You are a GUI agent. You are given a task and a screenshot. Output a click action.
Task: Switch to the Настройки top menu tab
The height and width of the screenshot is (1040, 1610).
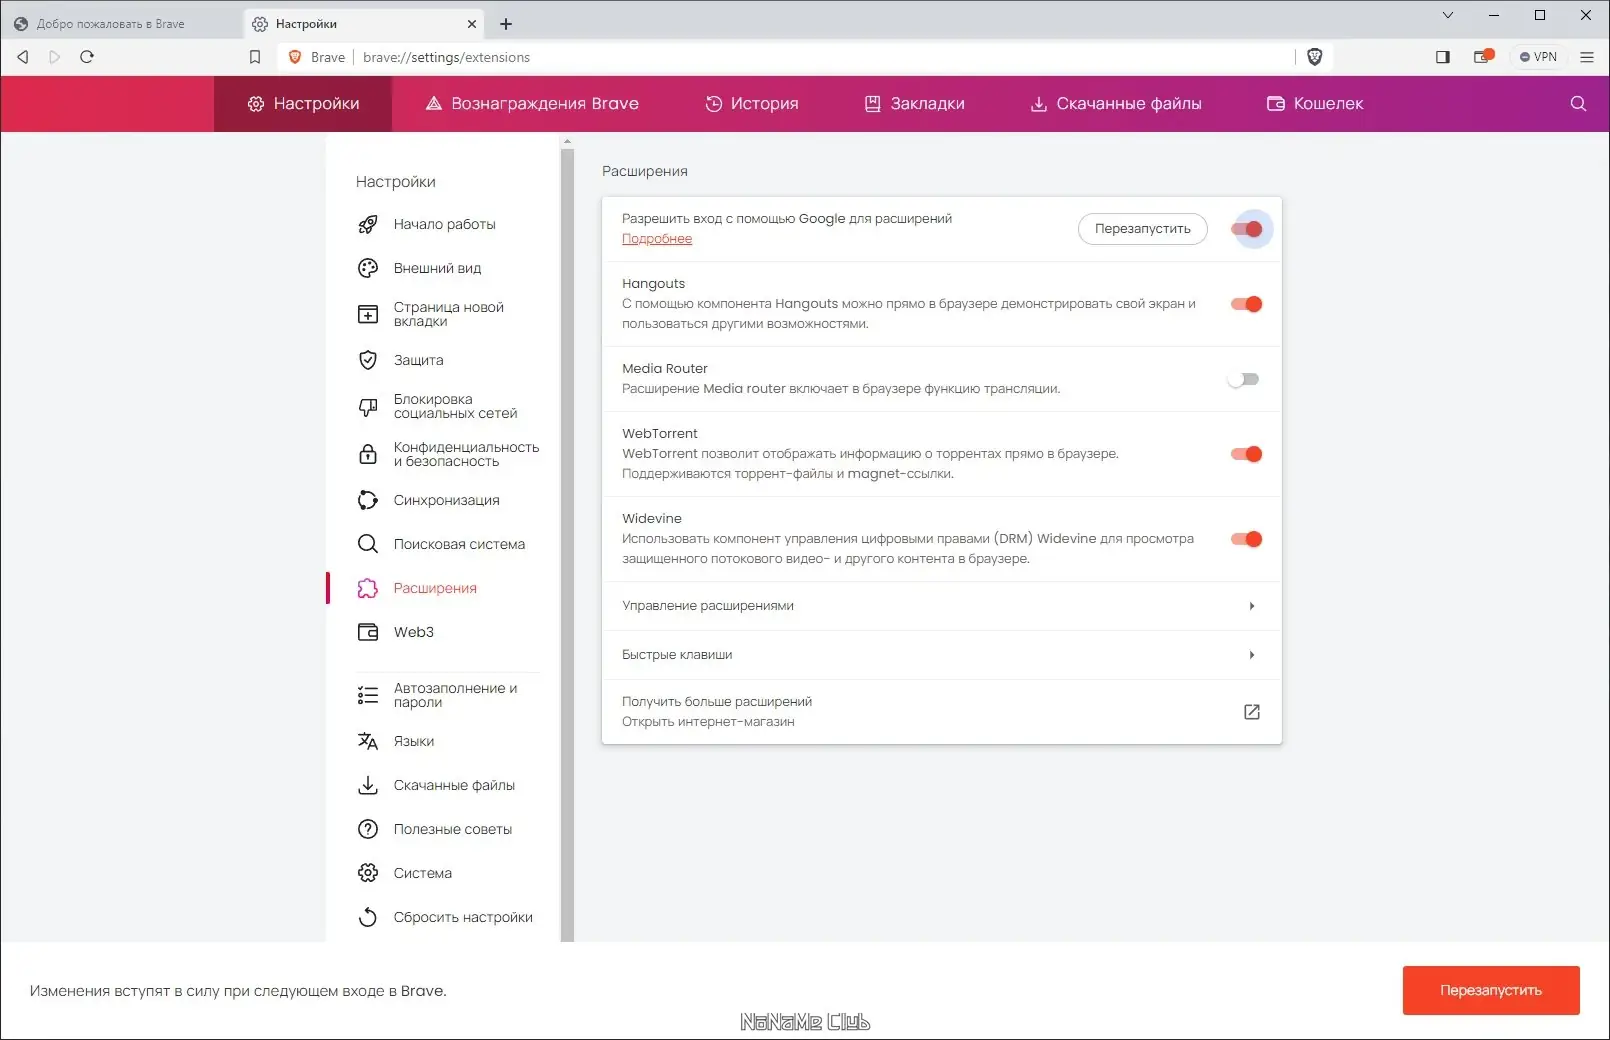point(303,104)
